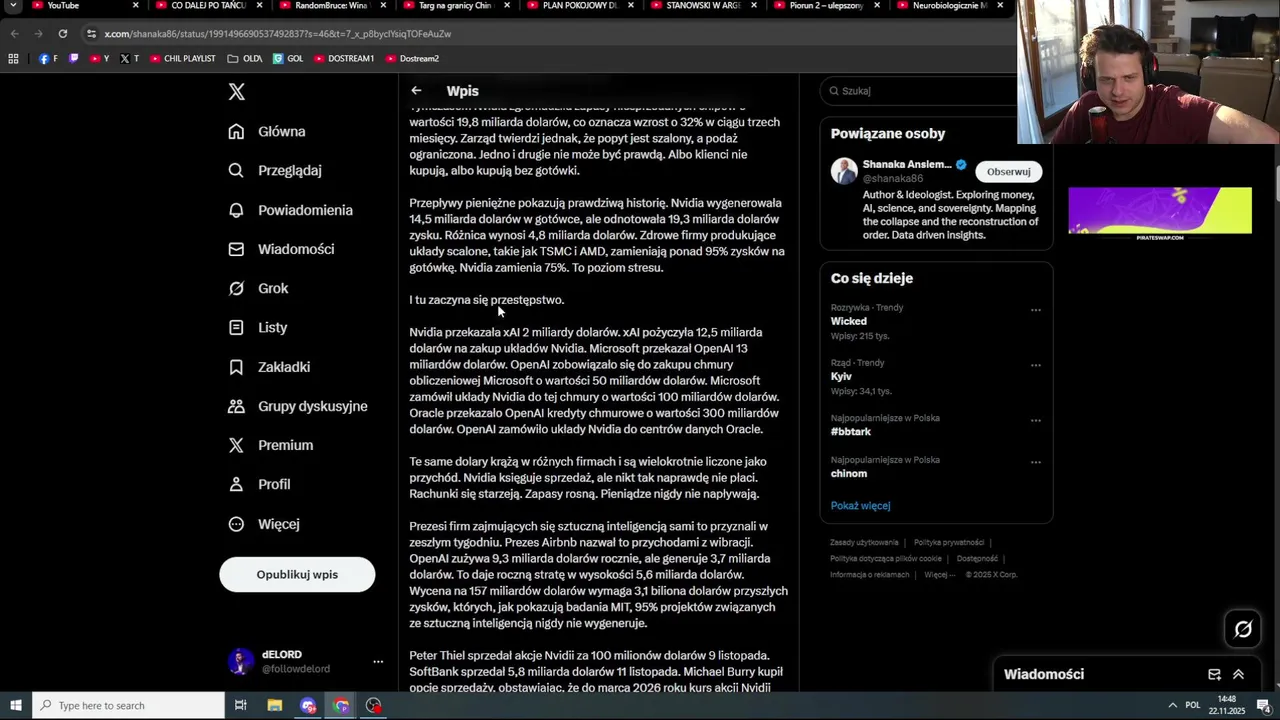Open Twitch bookmark icon

coord(74,59)
